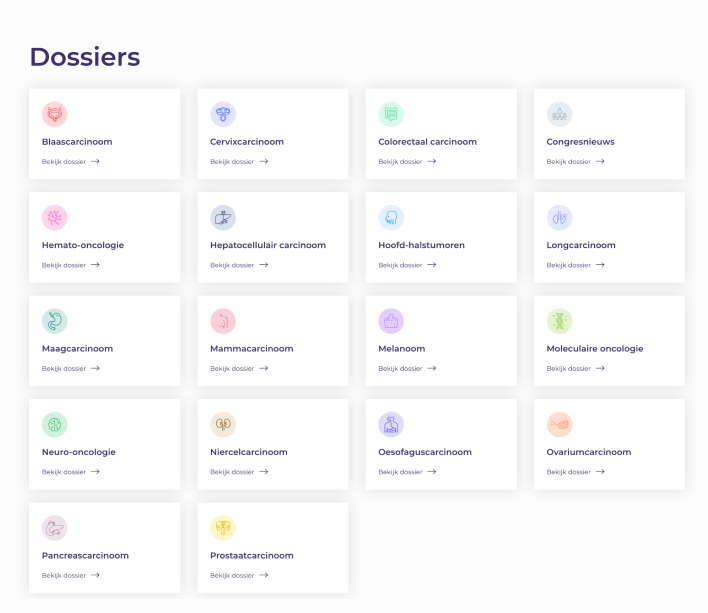Click the Hoofd-halstumoren head icon

point(391,218)
